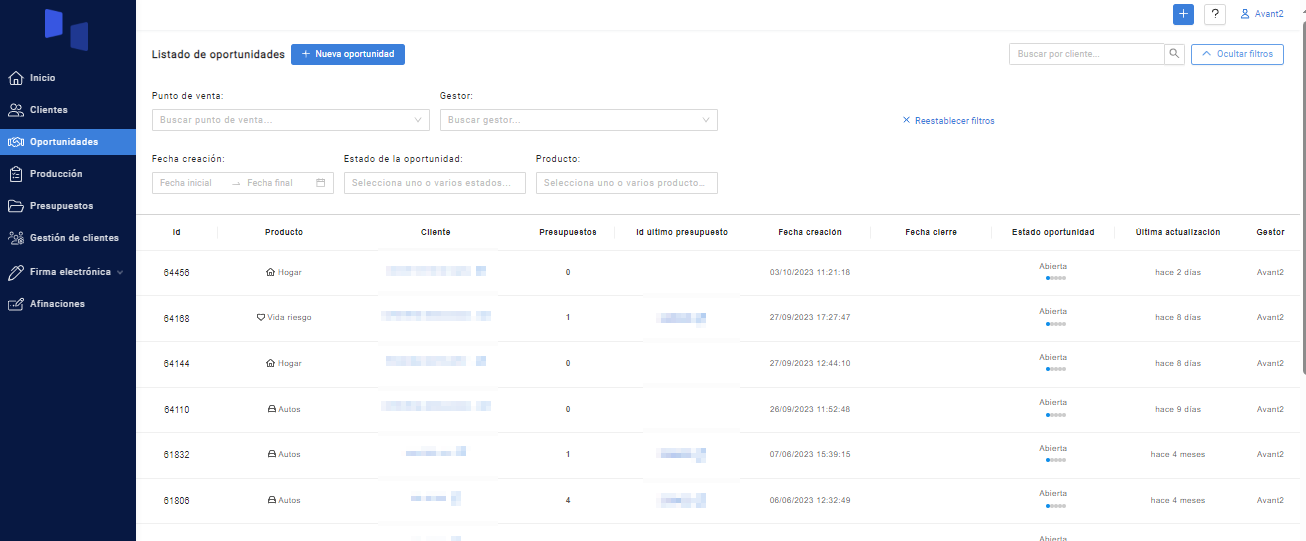Click the Nueva oportunidad button
Viewport: 1306px width, 541px height.
[348, 54]
